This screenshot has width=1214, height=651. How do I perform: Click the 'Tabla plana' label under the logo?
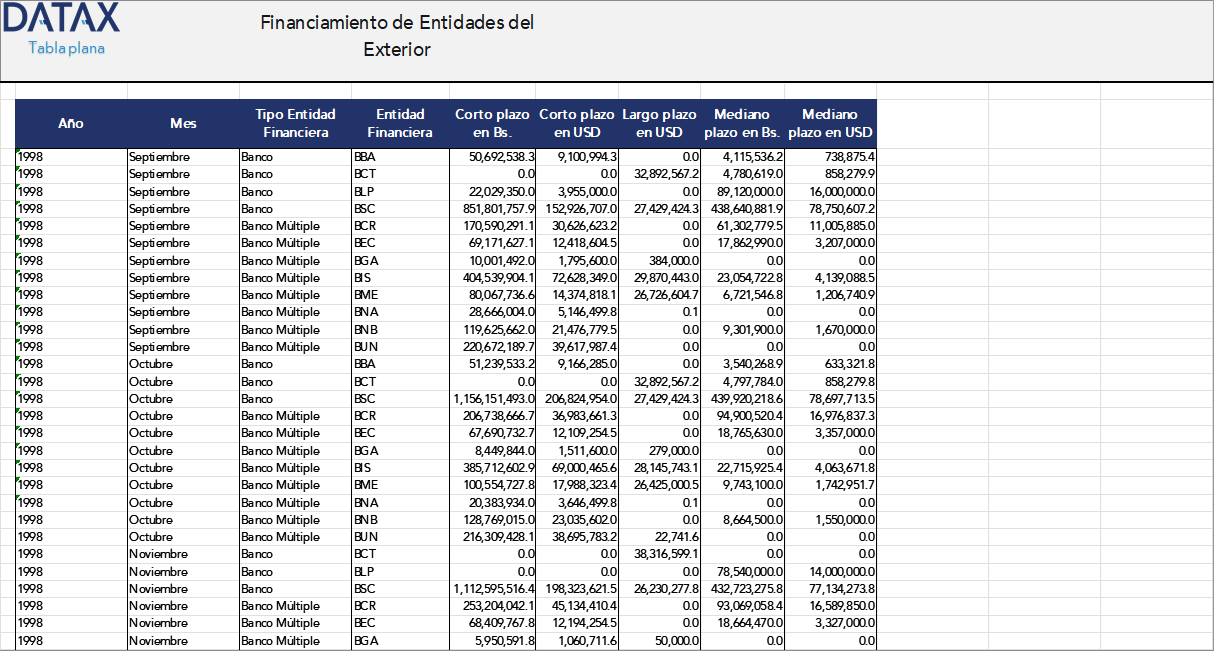[x=66, y=48]
